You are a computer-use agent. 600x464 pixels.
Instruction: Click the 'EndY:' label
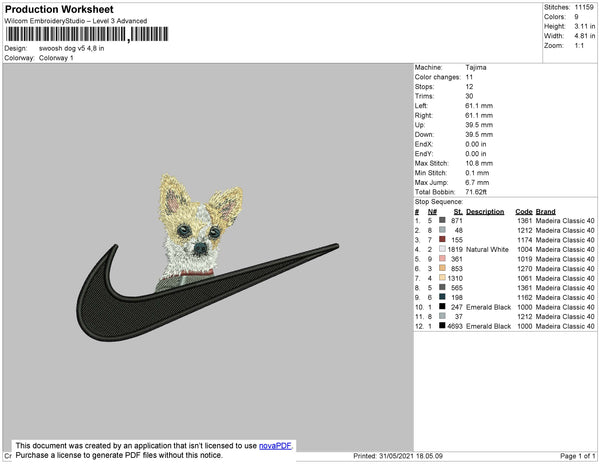pyautogui.click(x=424, y=154)
